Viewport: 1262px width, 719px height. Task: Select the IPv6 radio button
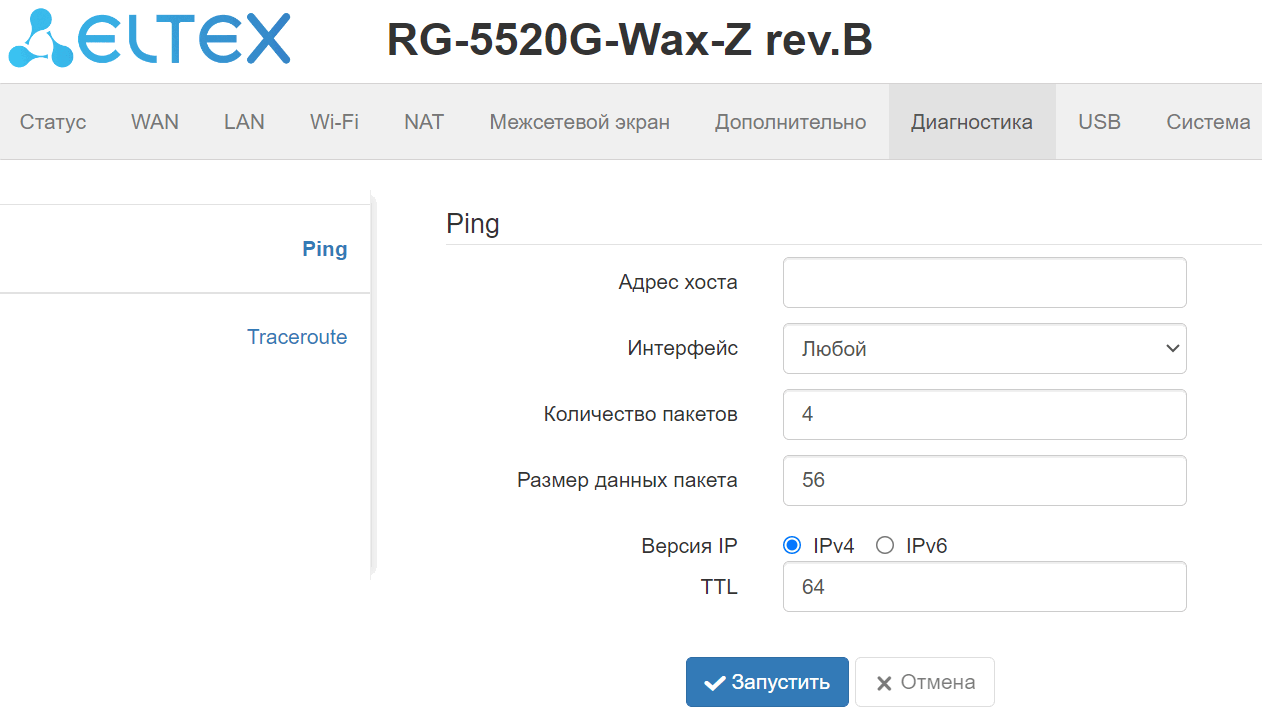click(x=884, y=545)
